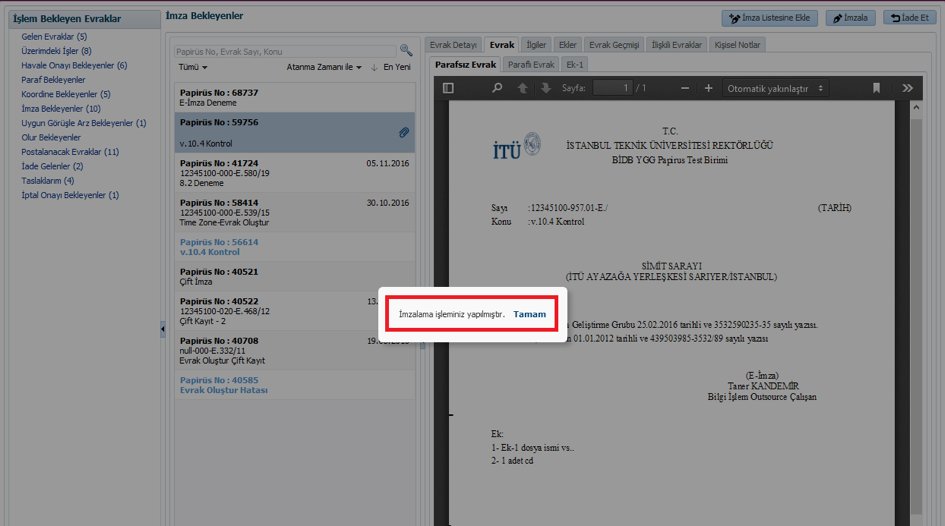Image resolution: width=945 pixels, height=526 pixels.
Task: Select document Papirüs No 40585 Evrak Oluştur Hatası
Action: click(295, 385)
